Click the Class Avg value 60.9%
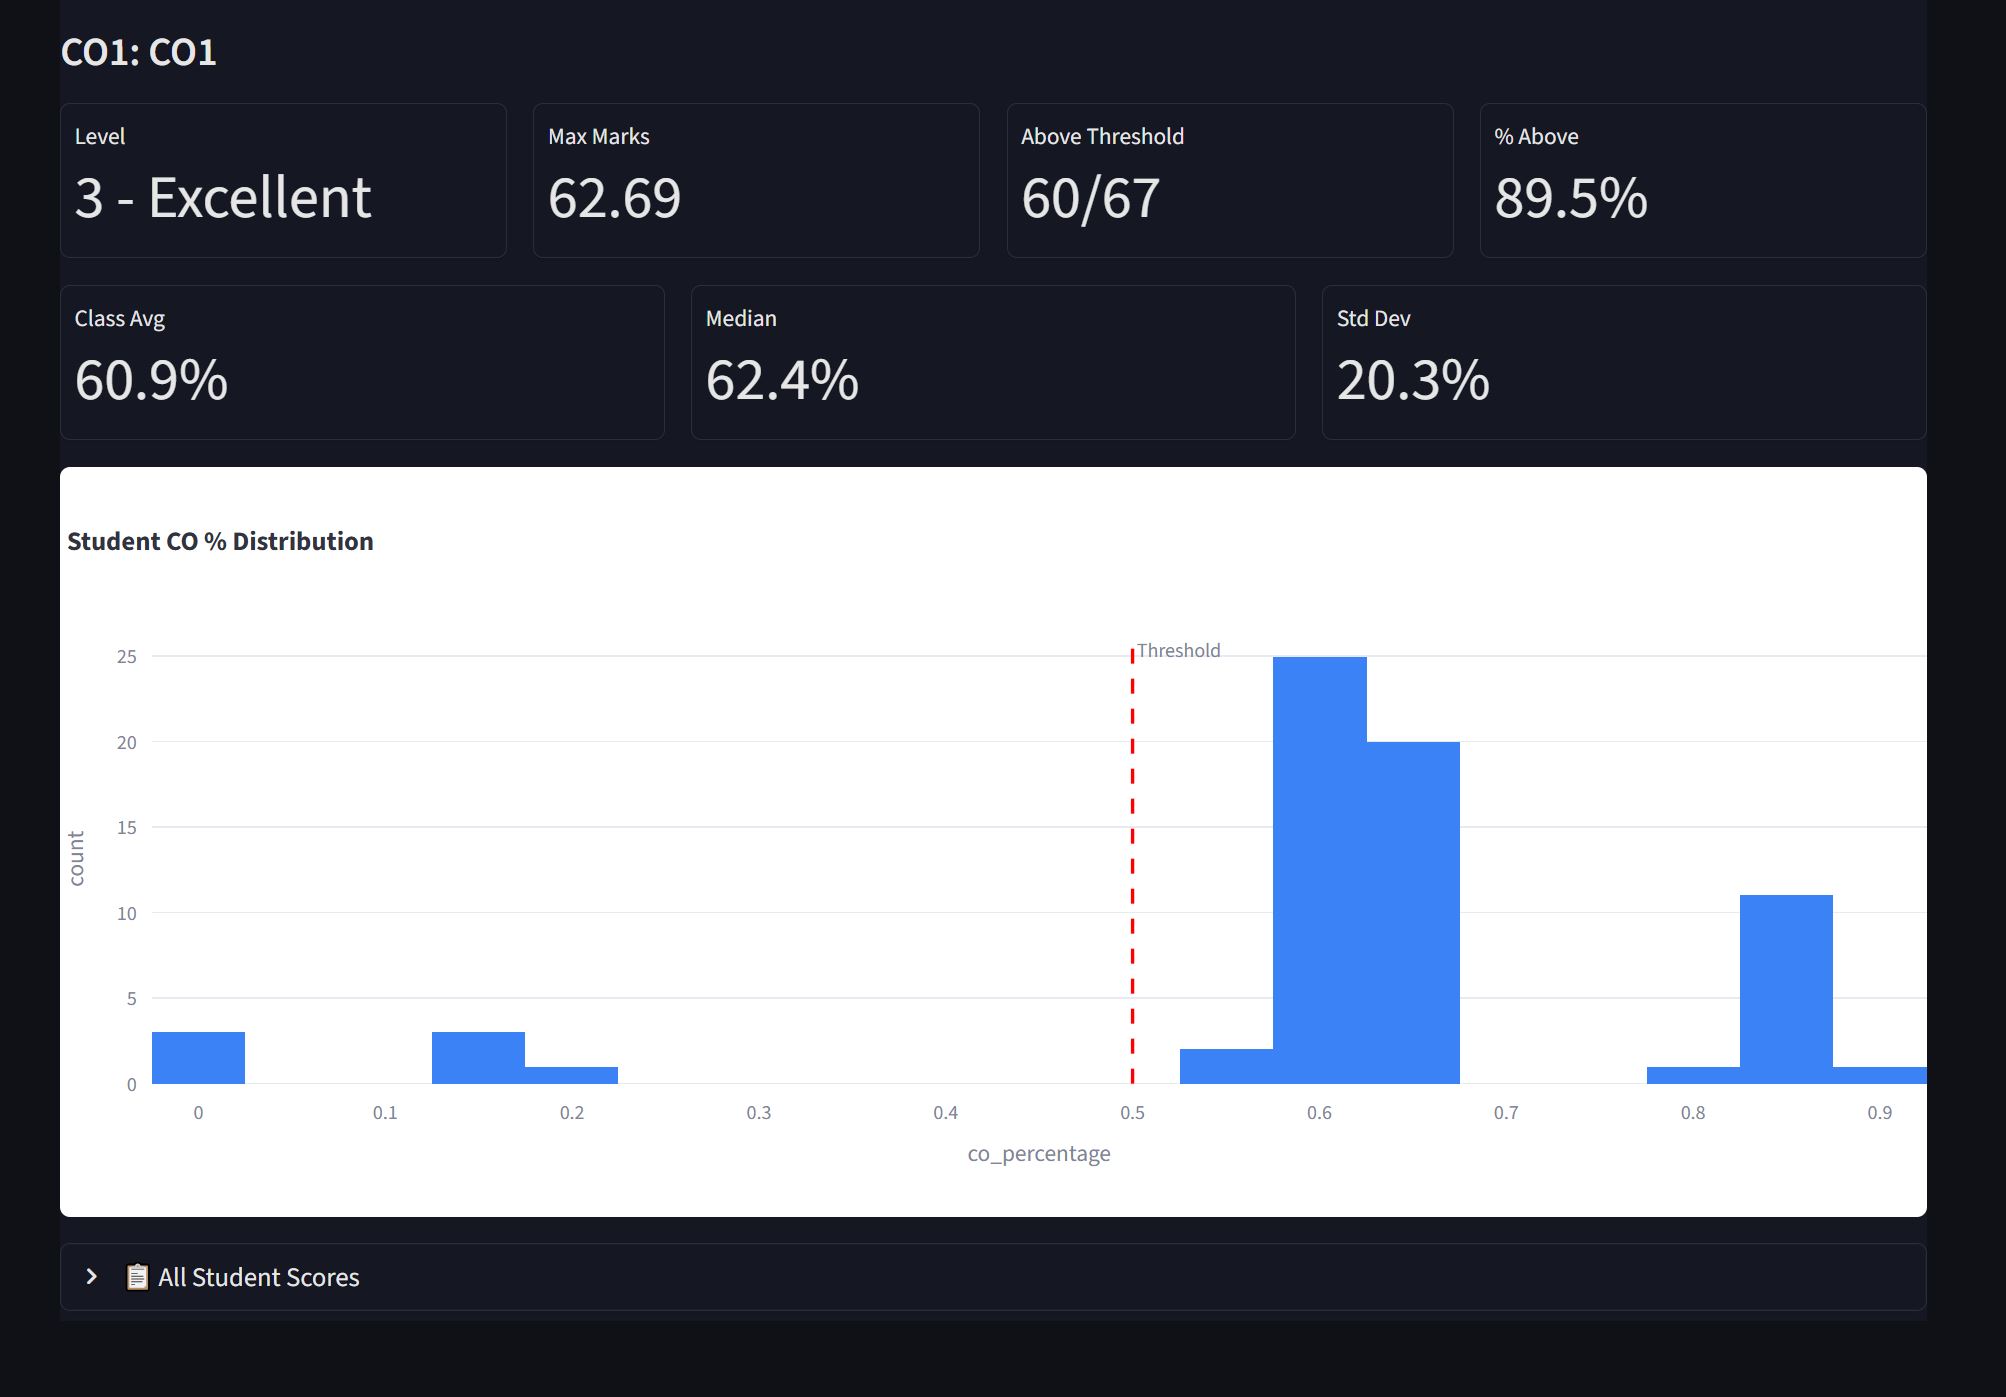Image resolution: width=2006 pixels, height=1397 pixels. 151,380
